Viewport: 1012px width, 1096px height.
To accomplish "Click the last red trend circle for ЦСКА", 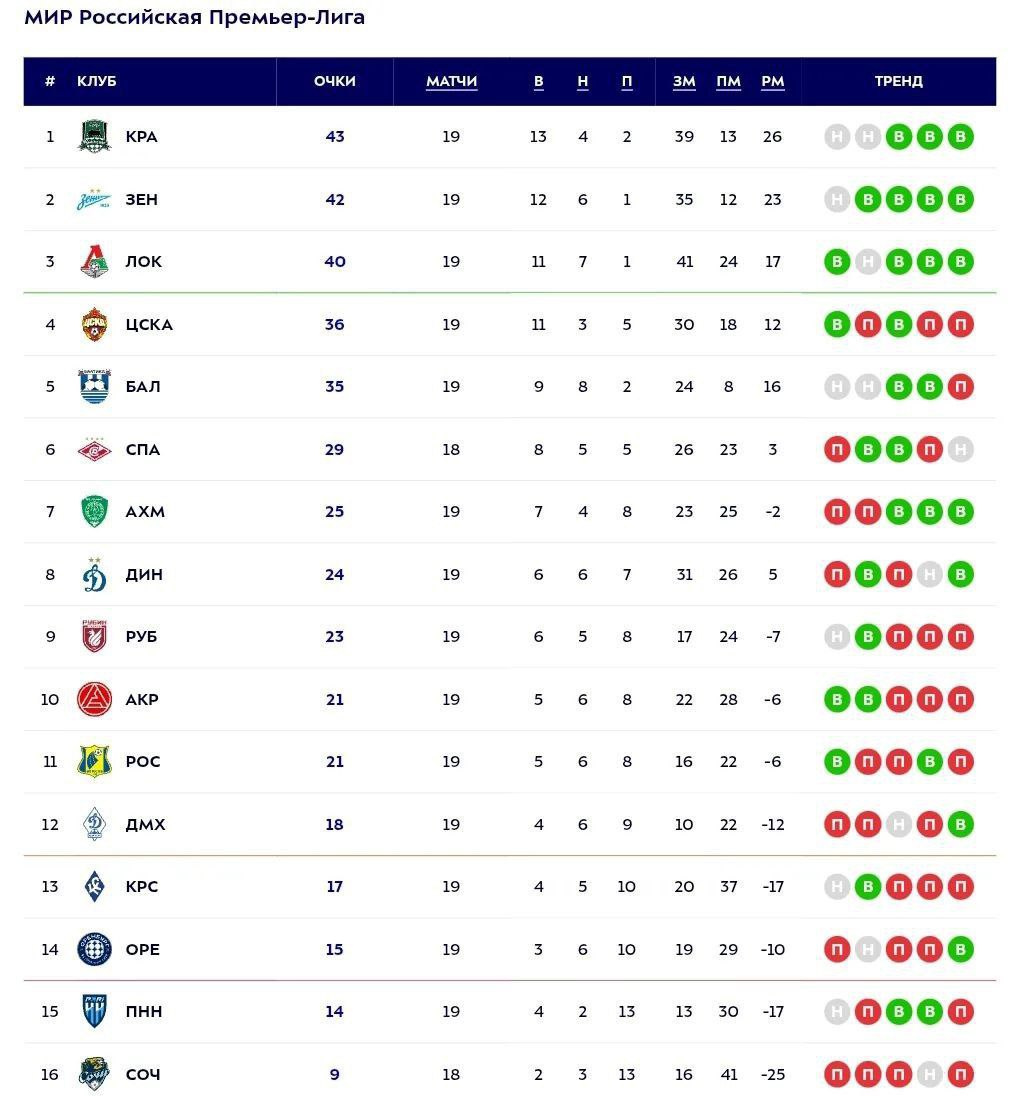I will 960,324.
